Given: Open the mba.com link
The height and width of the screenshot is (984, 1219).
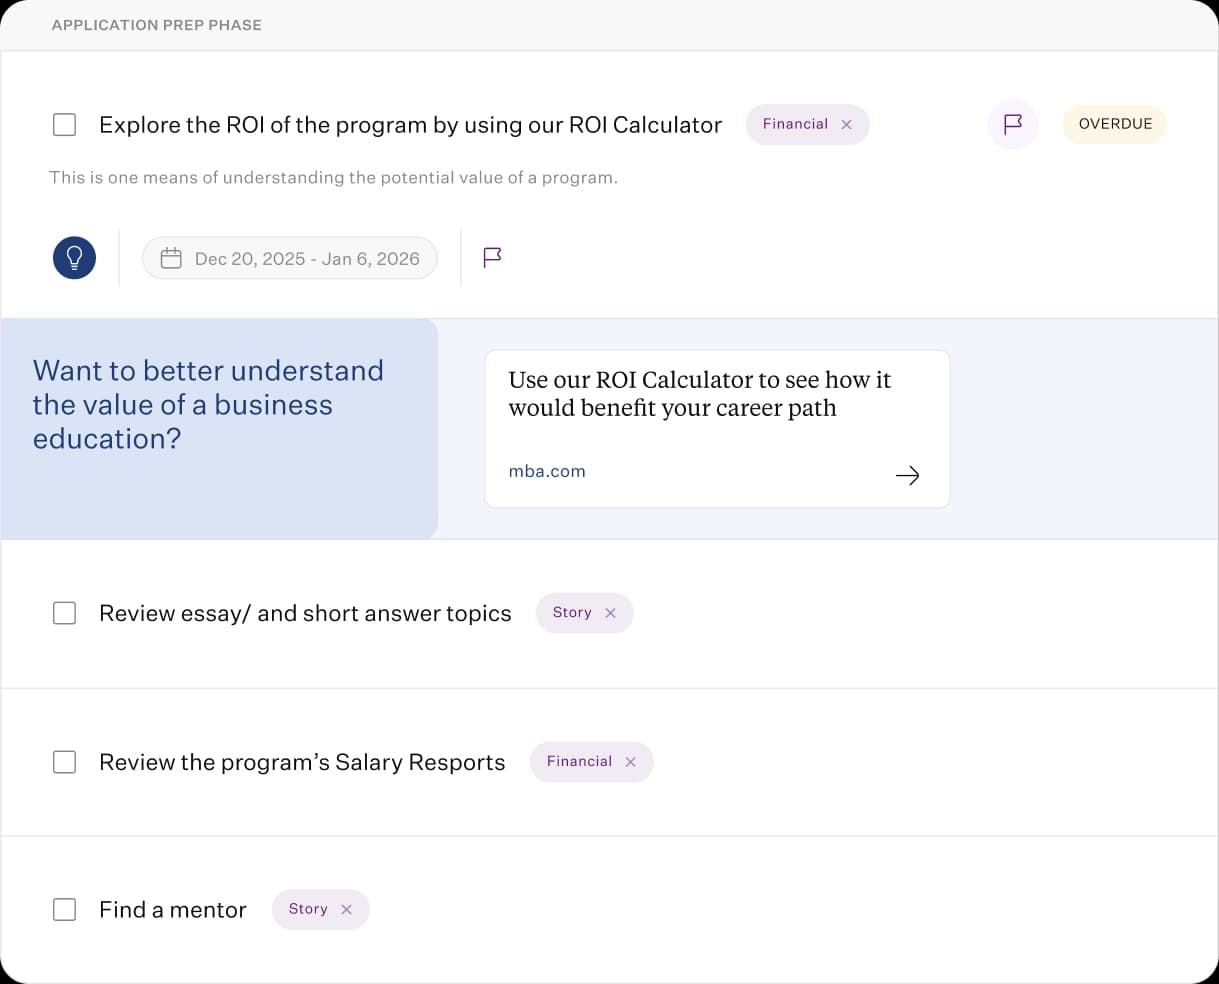Looking at the screenshot, I should [547, 471].
